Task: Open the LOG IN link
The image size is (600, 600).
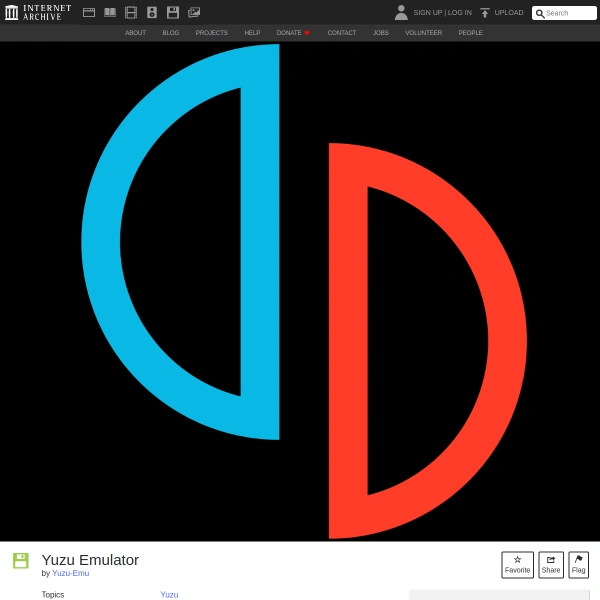Action: pyautogui.click(x=460, y=13)
